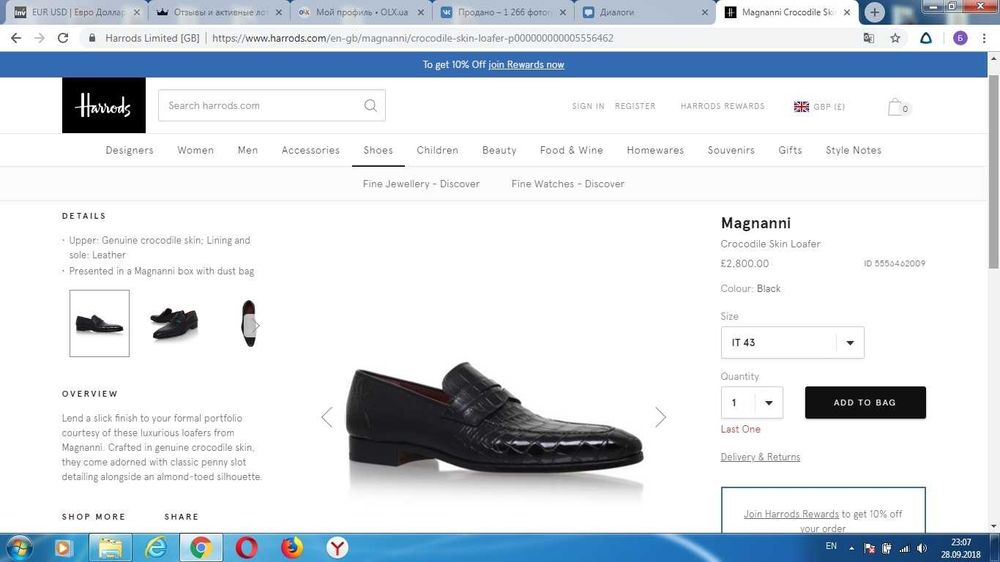Open the shopping bag icon

coord(898,107)
